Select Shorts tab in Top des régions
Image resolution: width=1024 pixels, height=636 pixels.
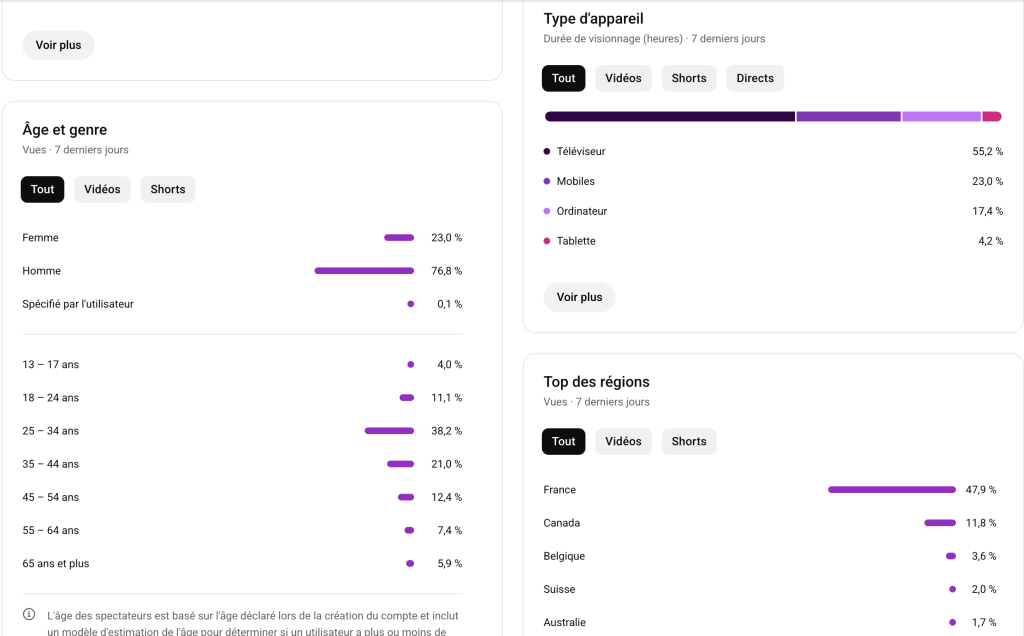coord(689,442)
